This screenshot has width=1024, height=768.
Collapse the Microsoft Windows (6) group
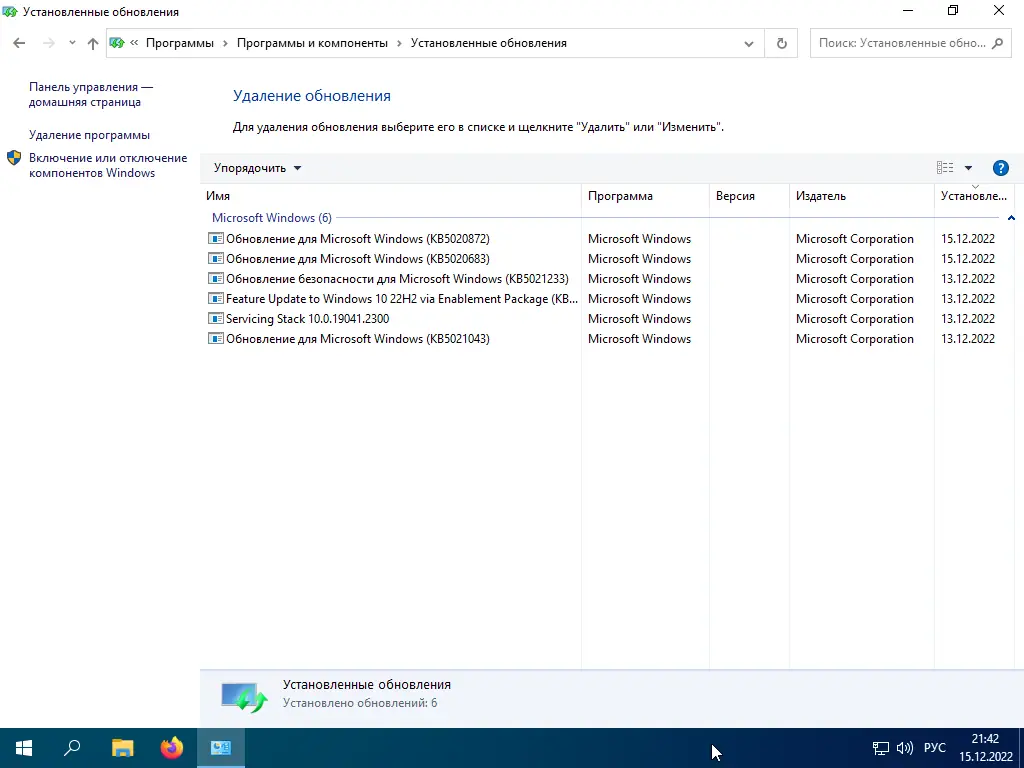pos(1011,218)
